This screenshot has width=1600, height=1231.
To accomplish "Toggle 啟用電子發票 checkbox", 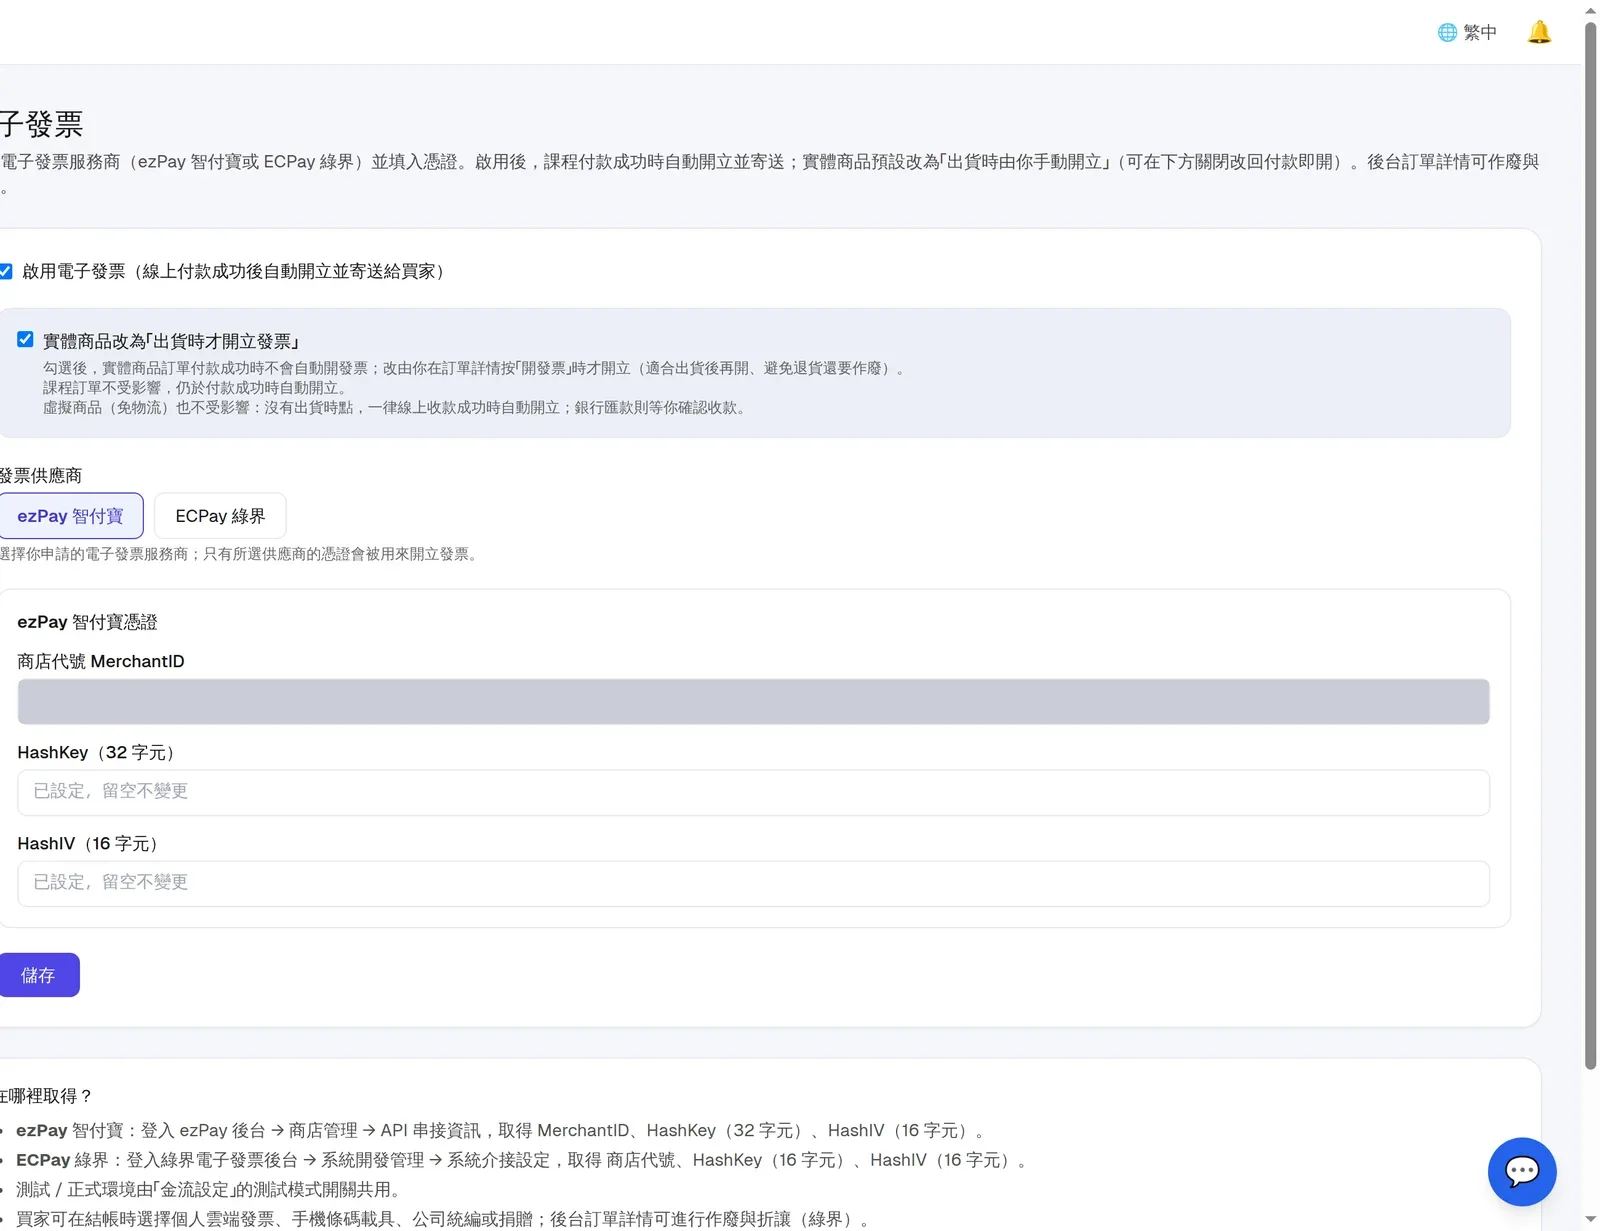I will [x=6, y=271].
